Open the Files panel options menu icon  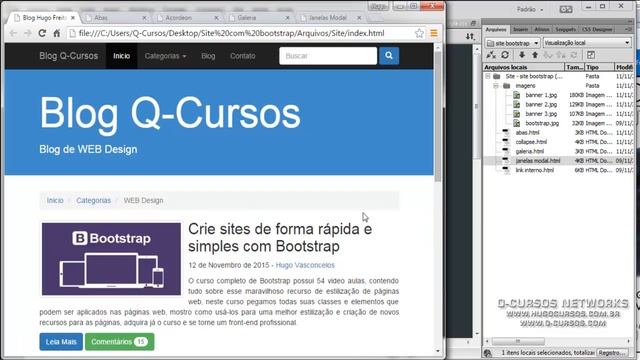pos(628,29)
